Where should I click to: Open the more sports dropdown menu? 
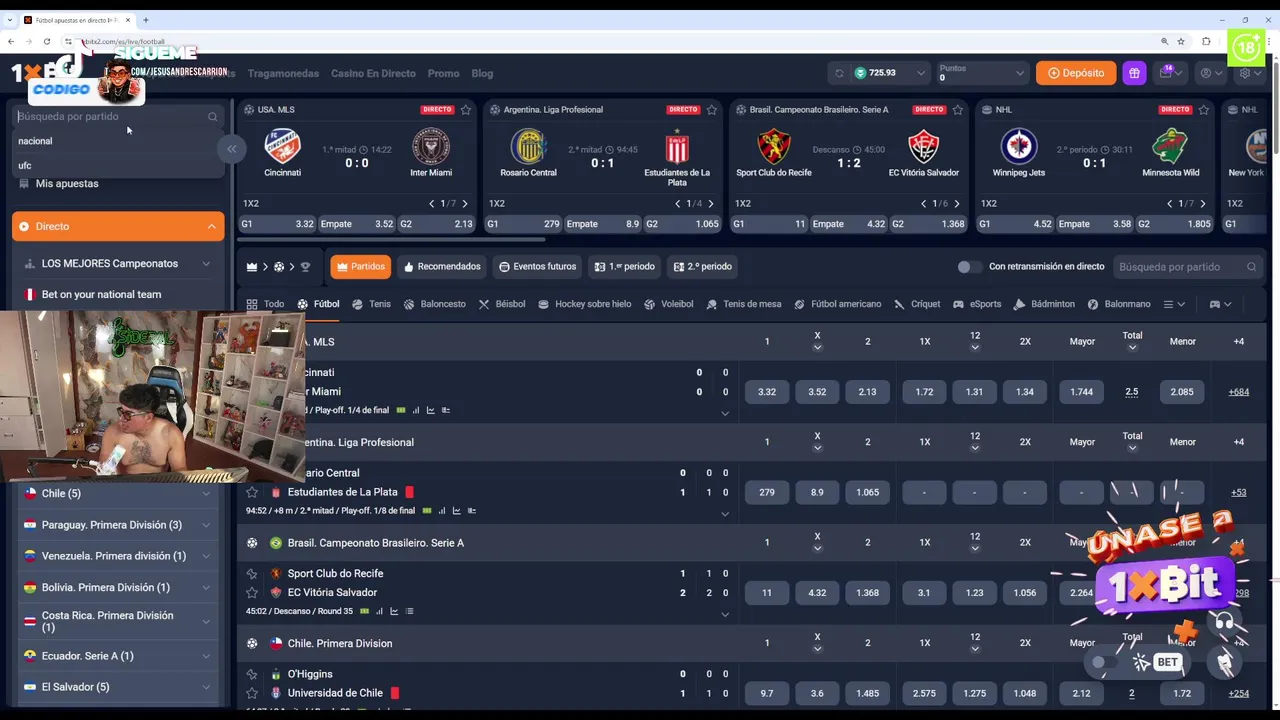(1174, 304)
